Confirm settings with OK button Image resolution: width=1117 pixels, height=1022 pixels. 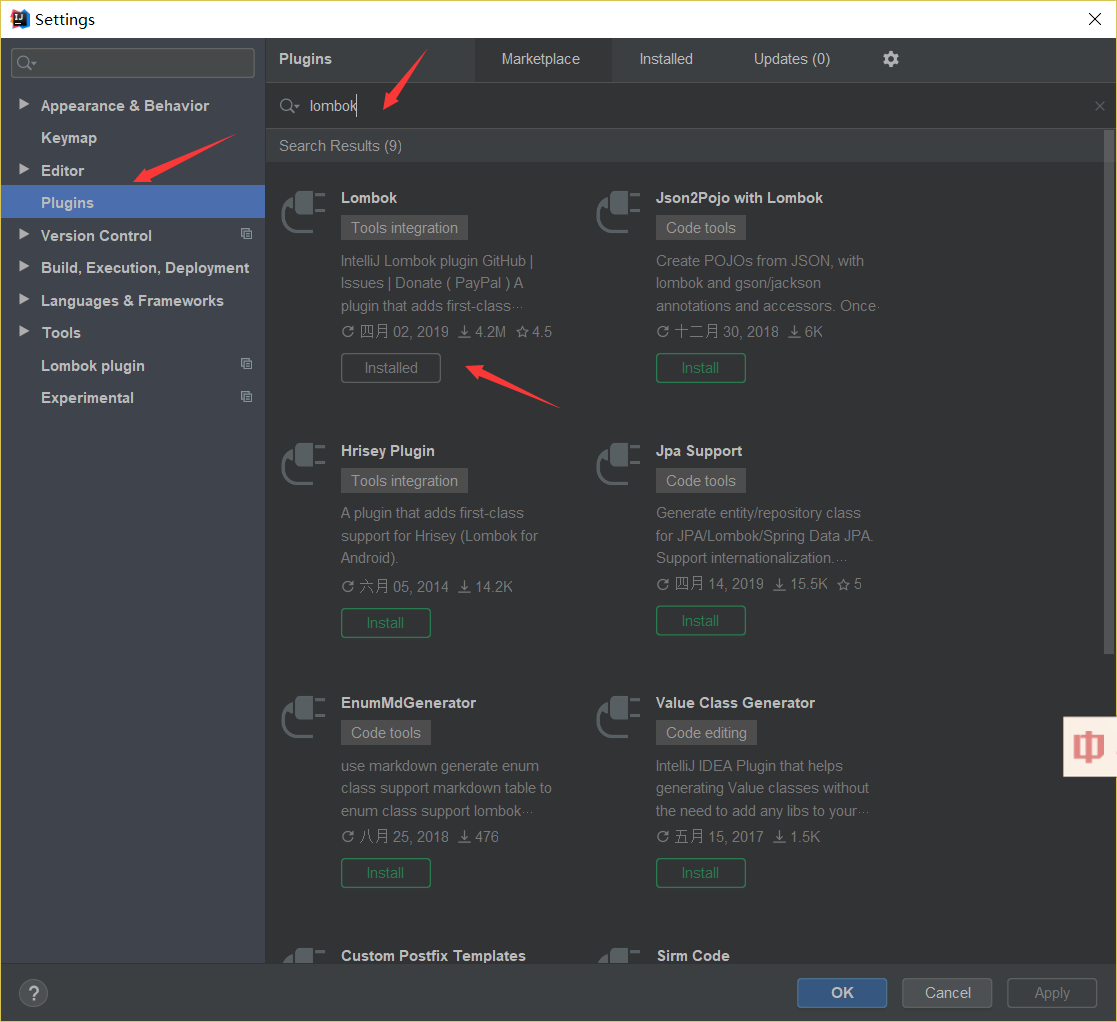click(842, 993)
